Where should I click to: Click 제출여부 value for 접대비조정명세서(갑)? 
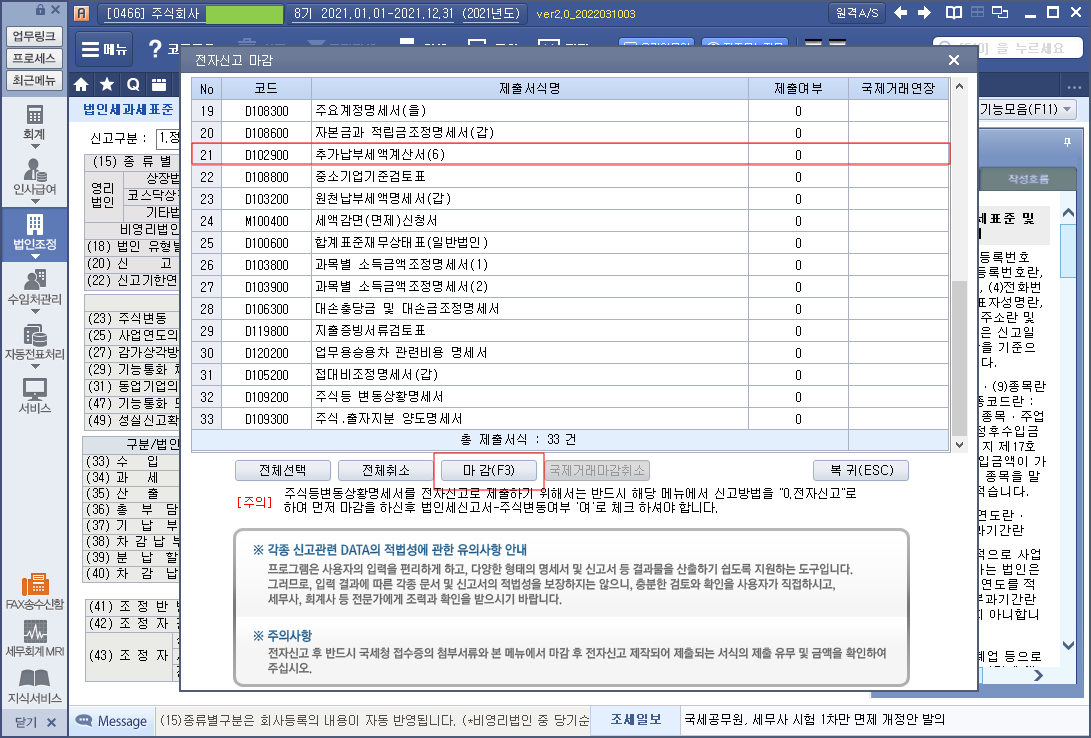pyautogui.click(x=798, y=375)
